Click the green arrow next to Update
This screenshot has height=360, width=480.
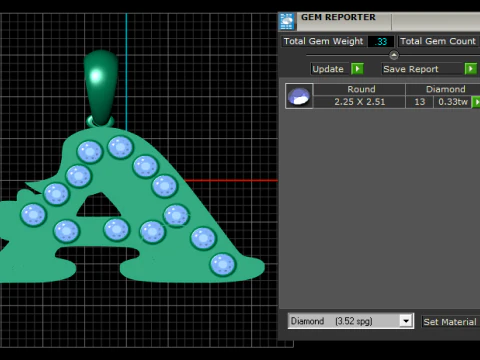[x=357, y=69]
